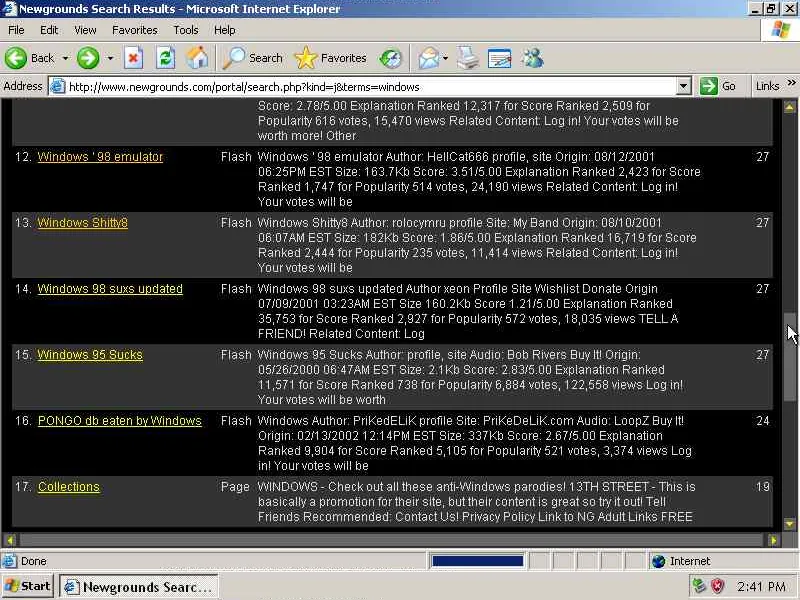The width and height of the screenshot is (800, 600).
Task: Open the Favorites menu
Action: click(135, 30)
